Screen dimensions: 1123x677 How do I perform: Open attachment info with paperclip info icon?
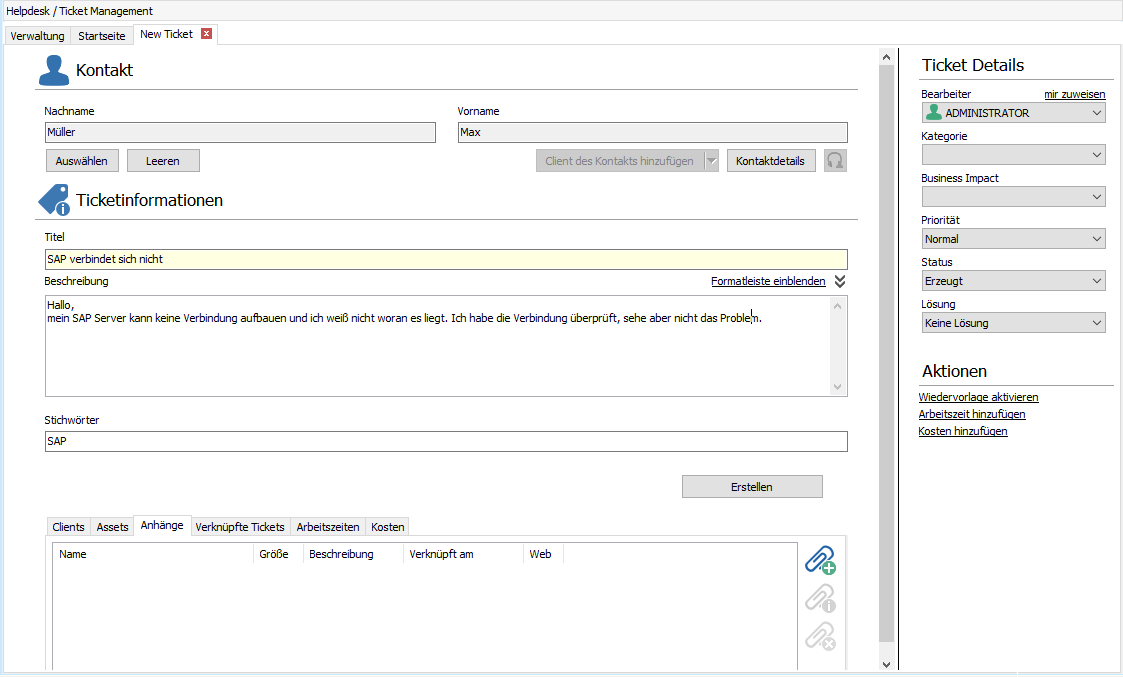[819, 598]
